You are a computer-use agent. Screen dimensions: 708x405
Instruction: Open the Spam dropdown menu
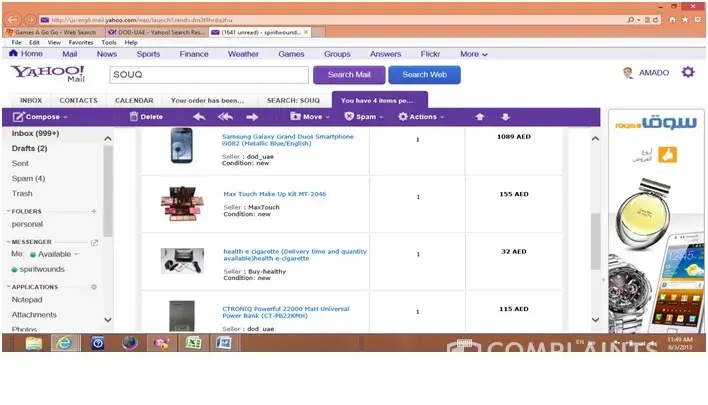point(363,116)
